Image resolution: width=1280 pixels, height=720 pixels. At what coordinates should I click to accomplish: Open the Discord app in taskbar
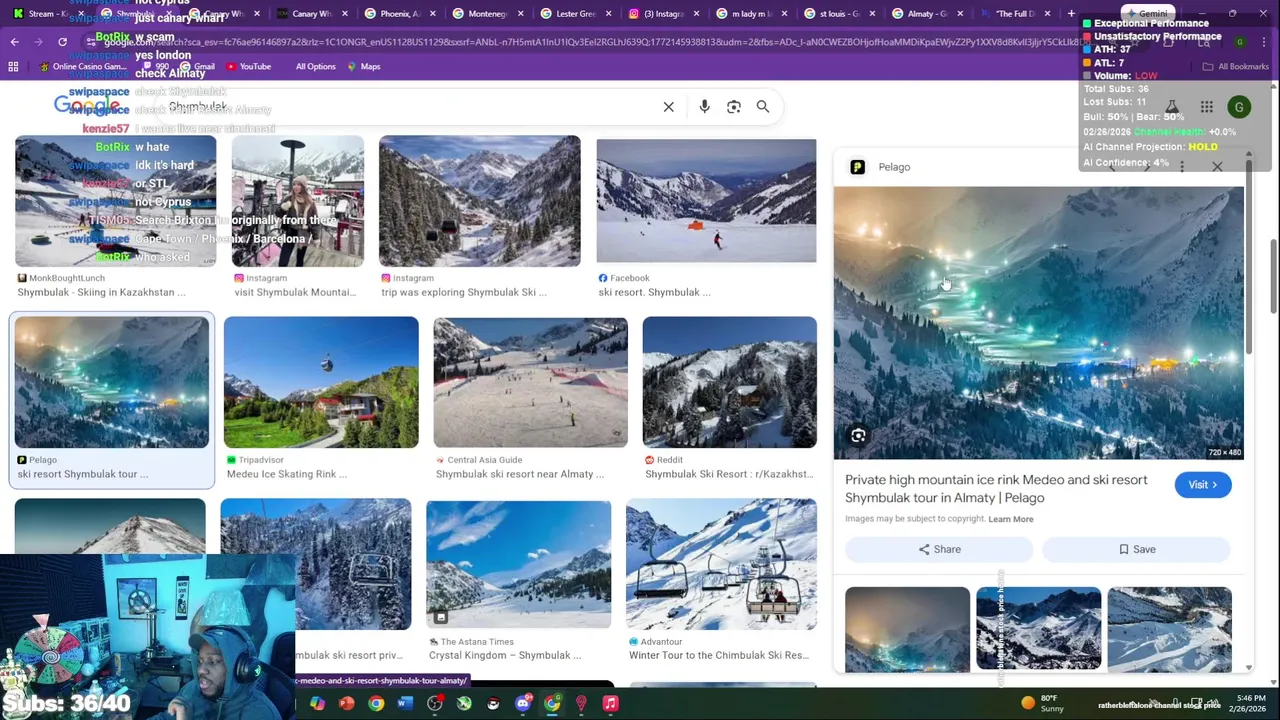[x=523, y=704]
